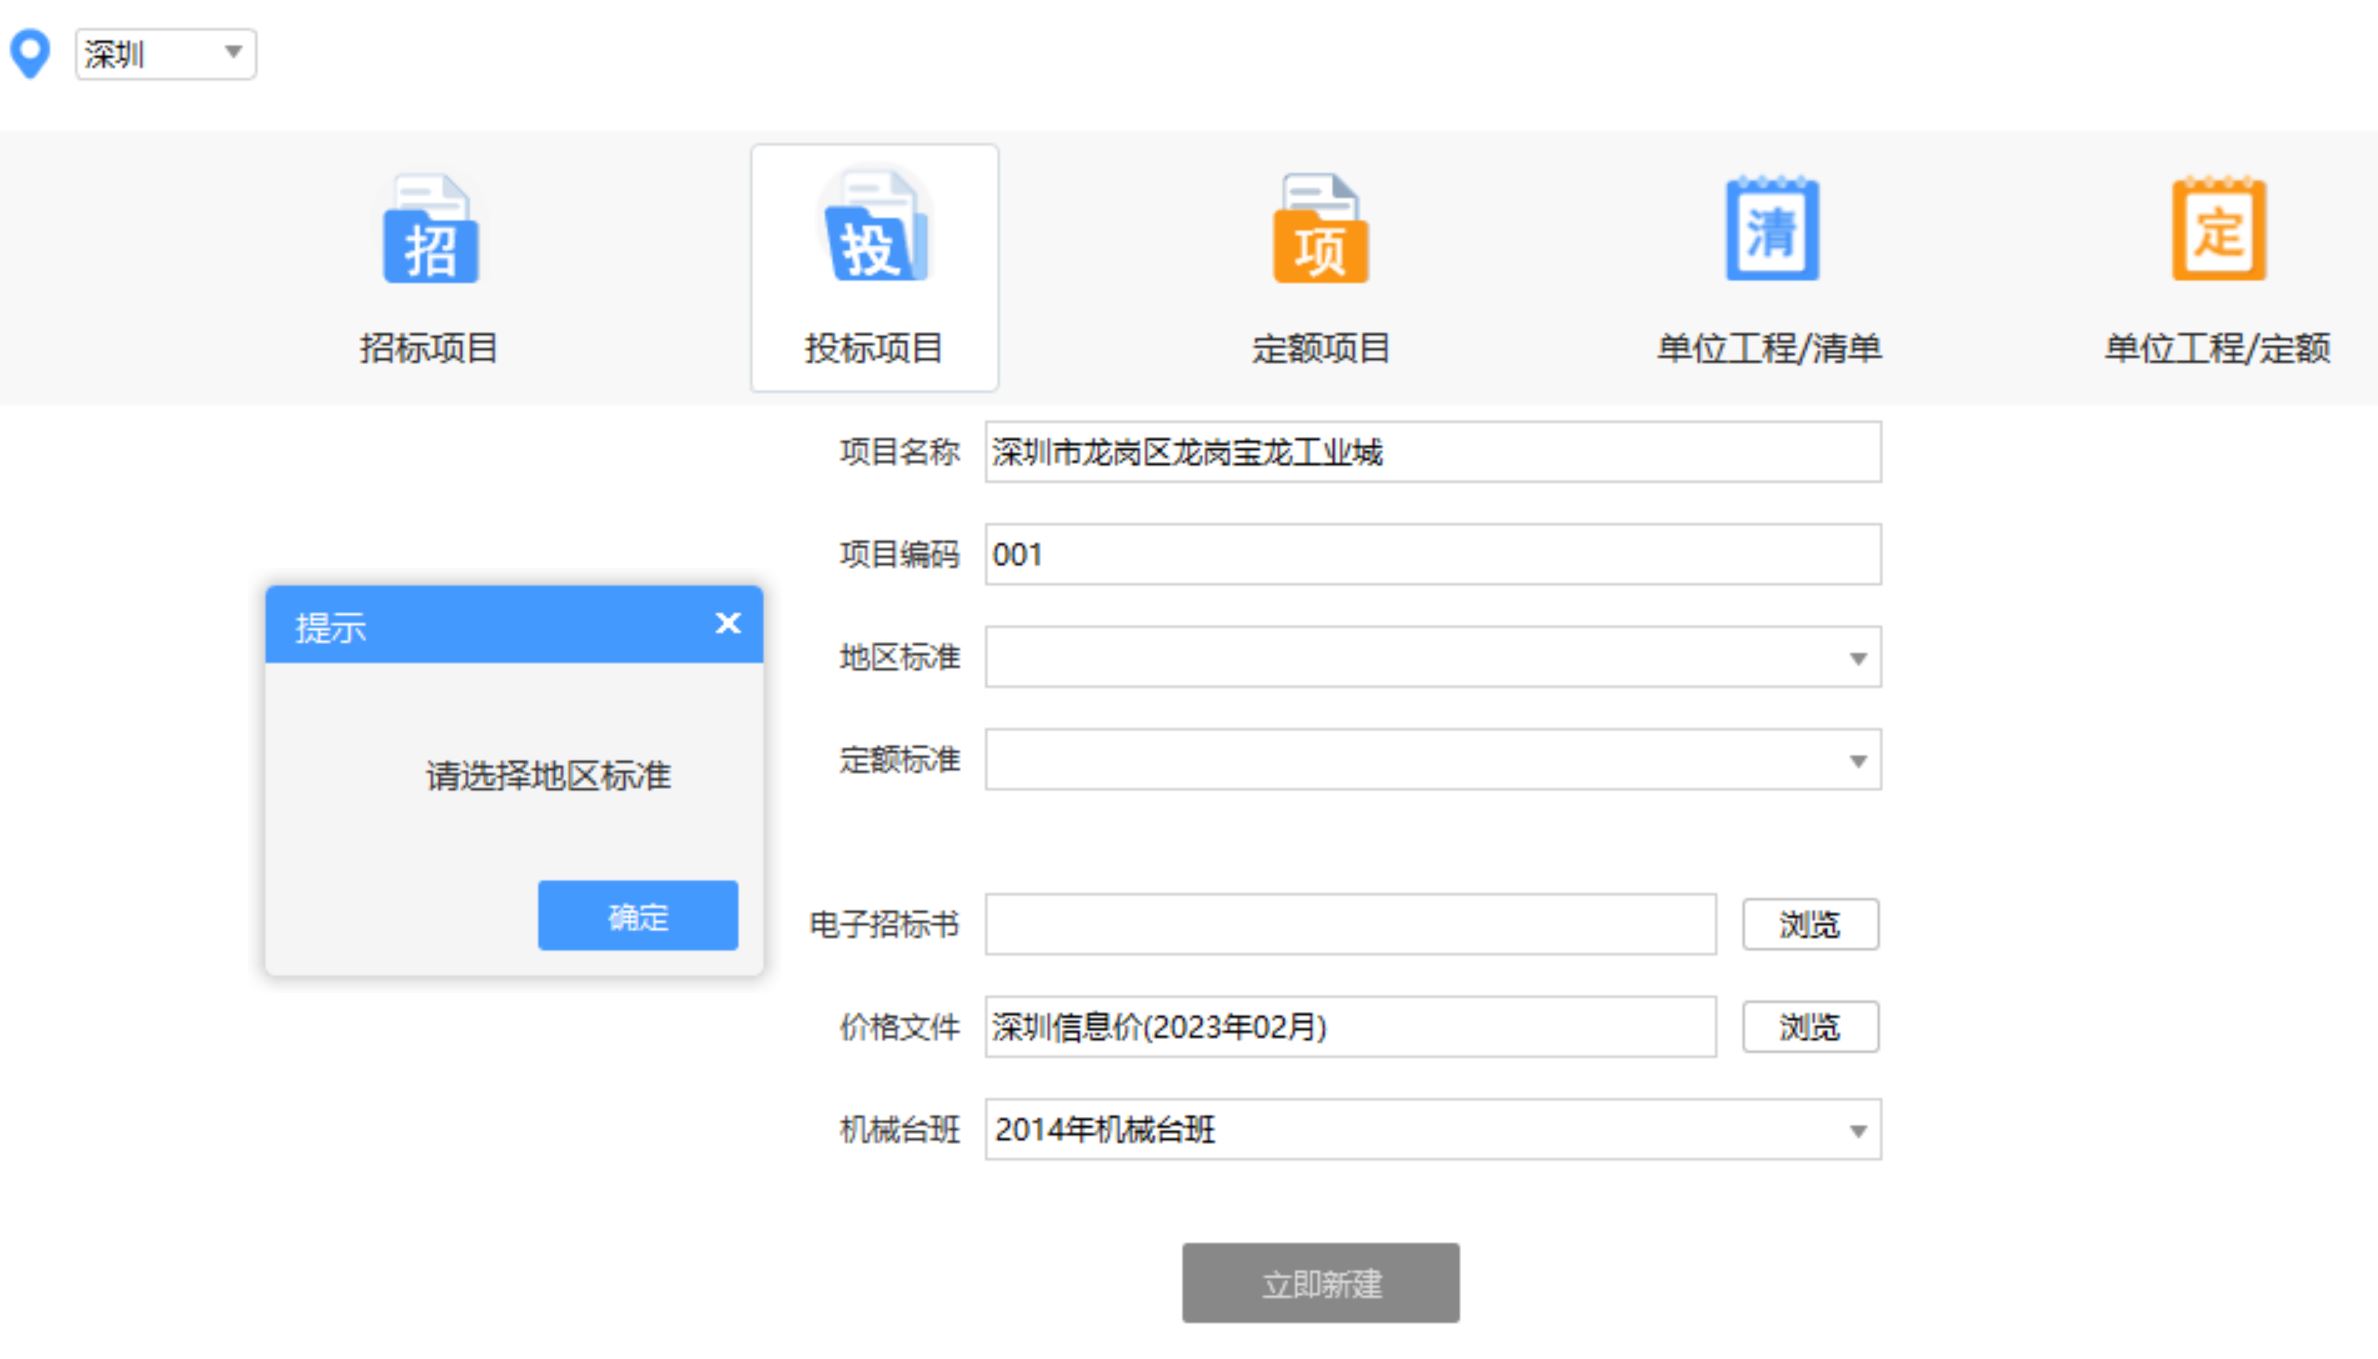Switch to 定额项目 tab label
The height and width of the screenshot is (1359, 2378).
pyautogui.click(x=1321, y=348)
